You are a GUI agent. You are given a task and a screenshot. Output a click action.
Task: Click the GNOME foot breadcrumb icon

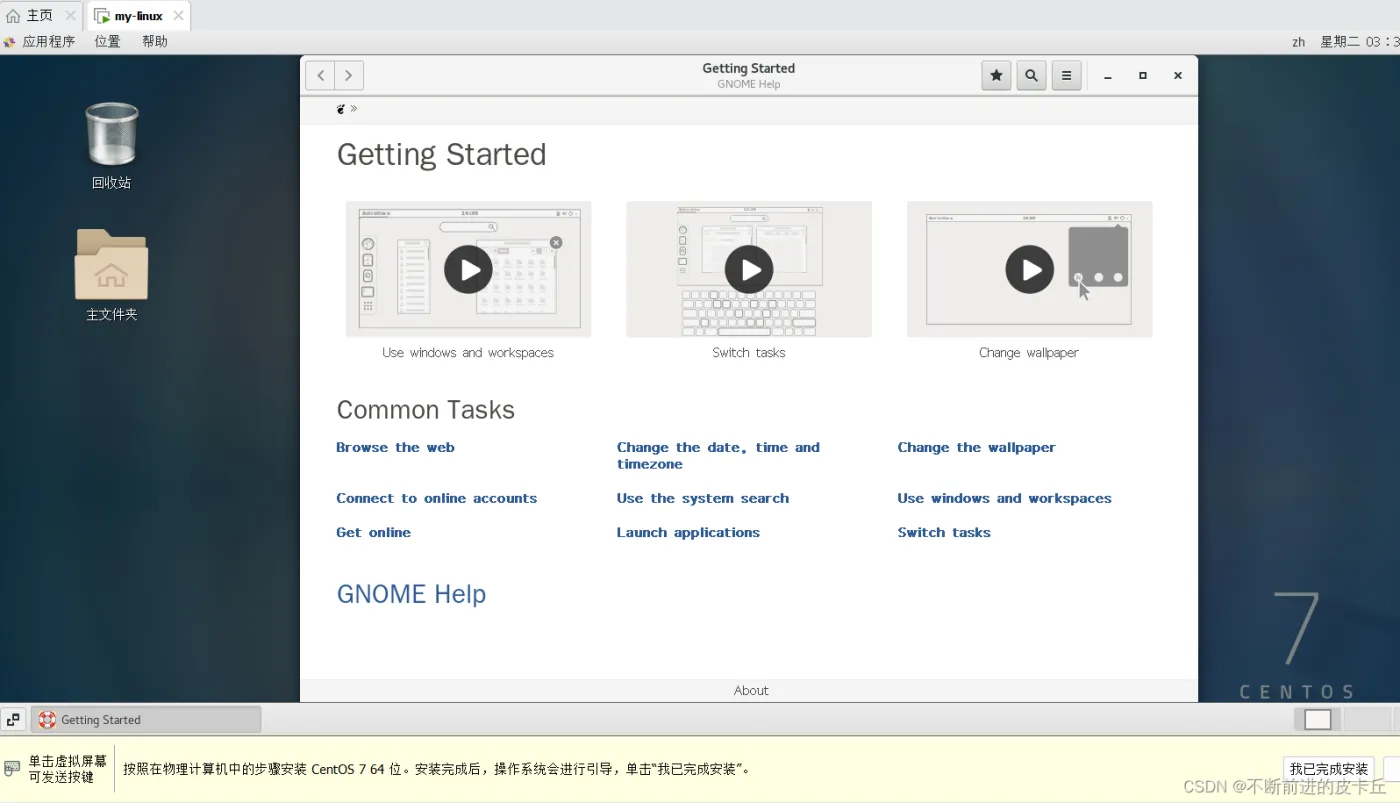click(x=341, y=109)
